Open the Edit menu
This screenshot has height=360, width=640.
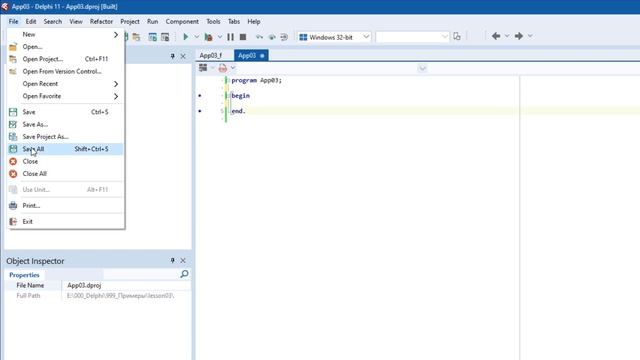pos(31,21)
